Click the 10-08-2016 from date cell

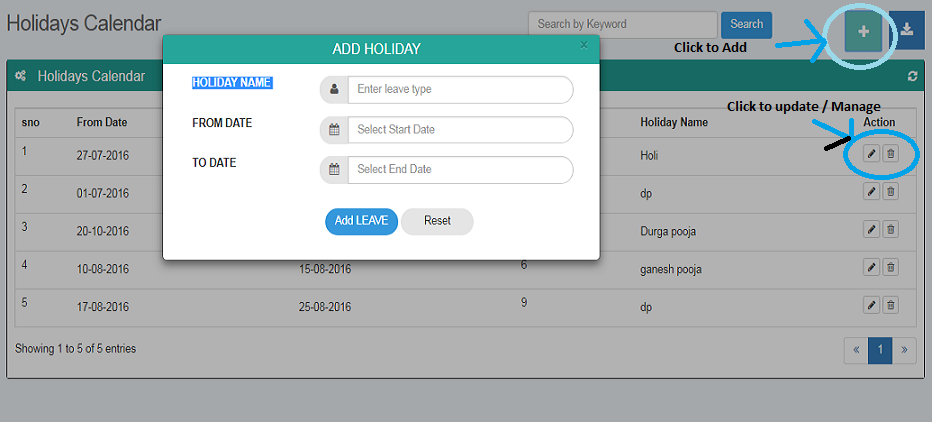click(103, 269)
